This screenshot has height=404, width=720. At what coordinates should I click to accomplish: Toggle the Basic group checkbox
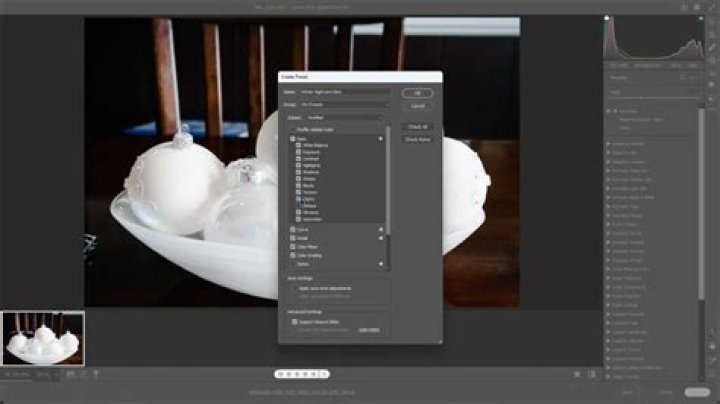292,139
